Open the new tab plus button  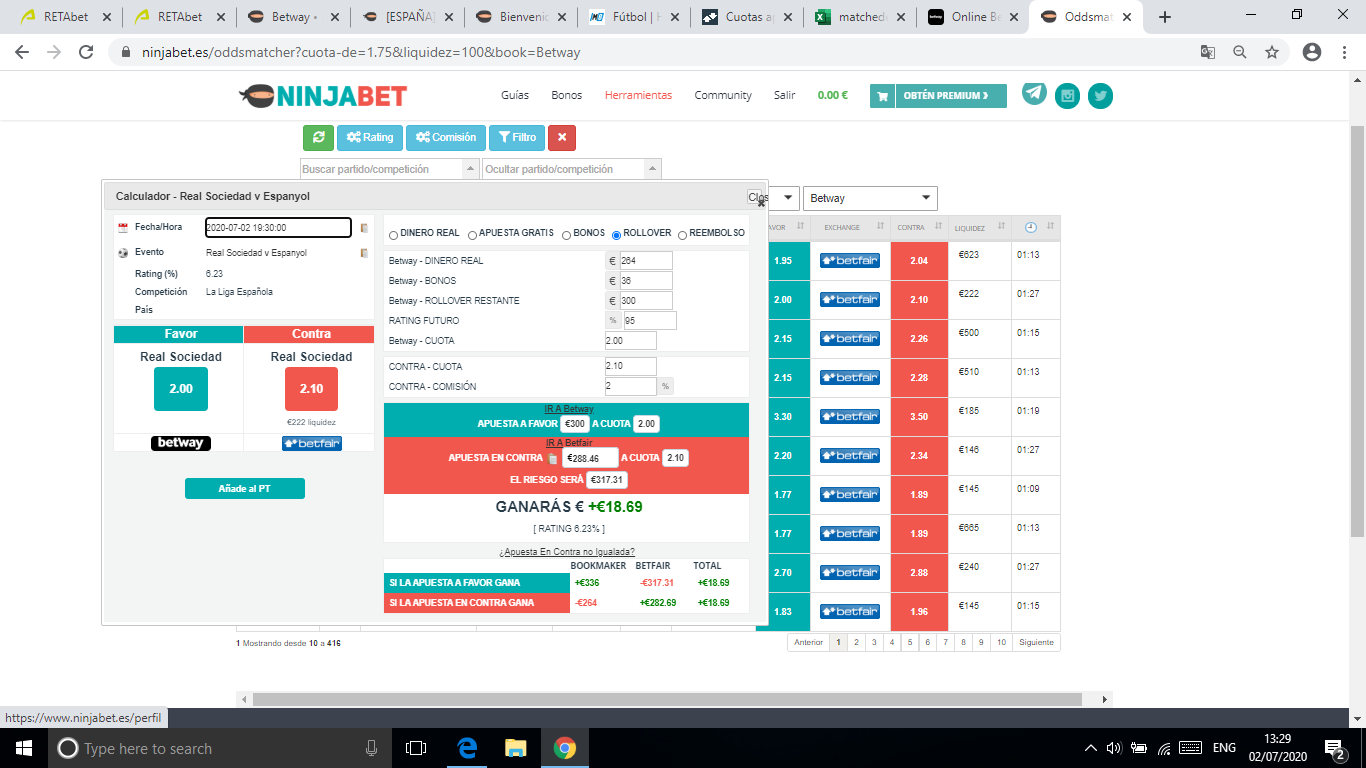1164,17
